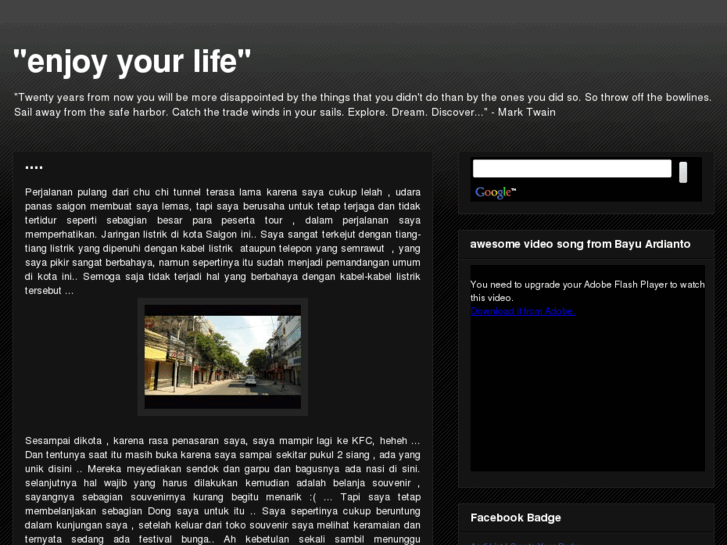The image size is (727, 545).
Task: Click the "awesome video song from Bayu Ardianto" heading
Action: [580, 244]
